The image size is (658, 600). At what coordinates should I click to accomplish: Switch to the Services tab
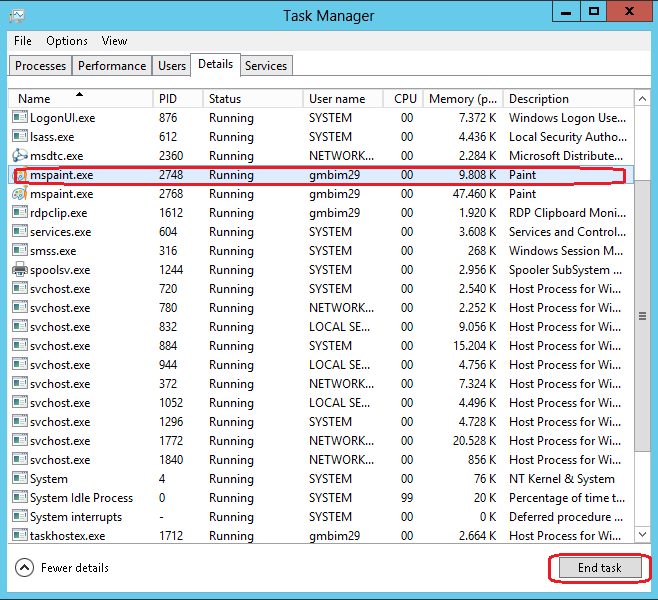pos(266,66)
